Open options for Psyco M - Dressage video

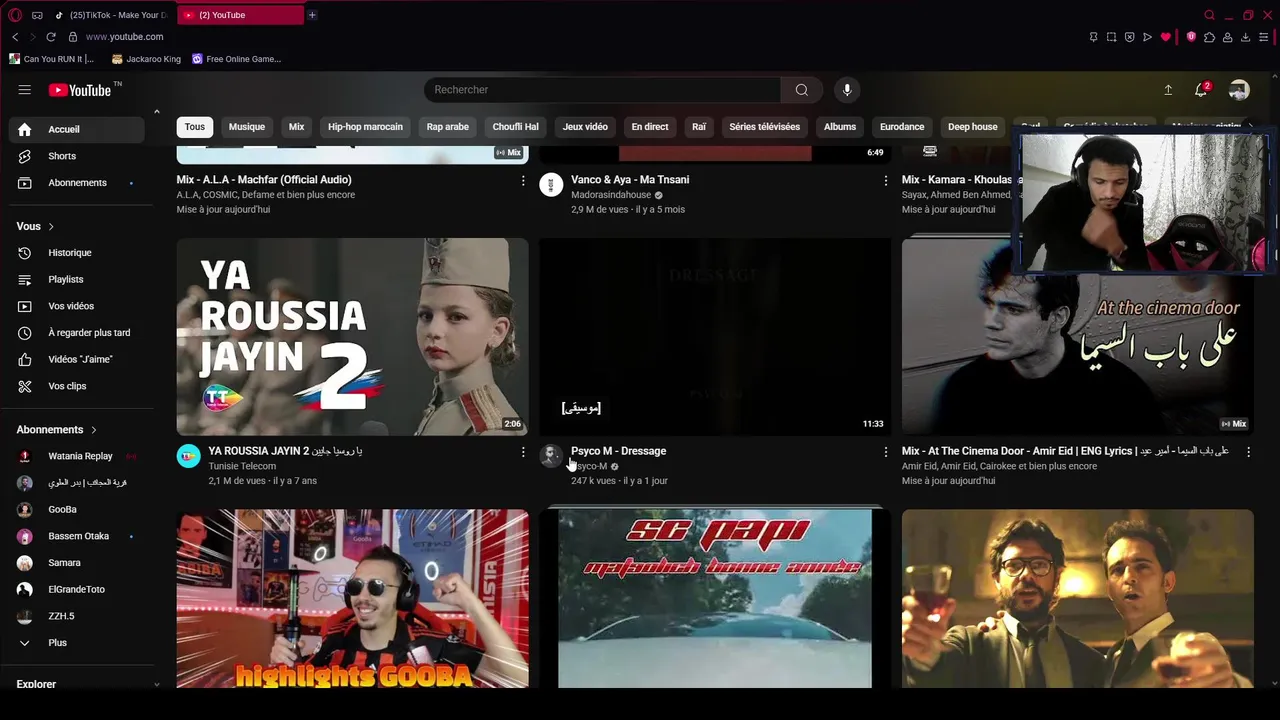[x=885, y=452]
